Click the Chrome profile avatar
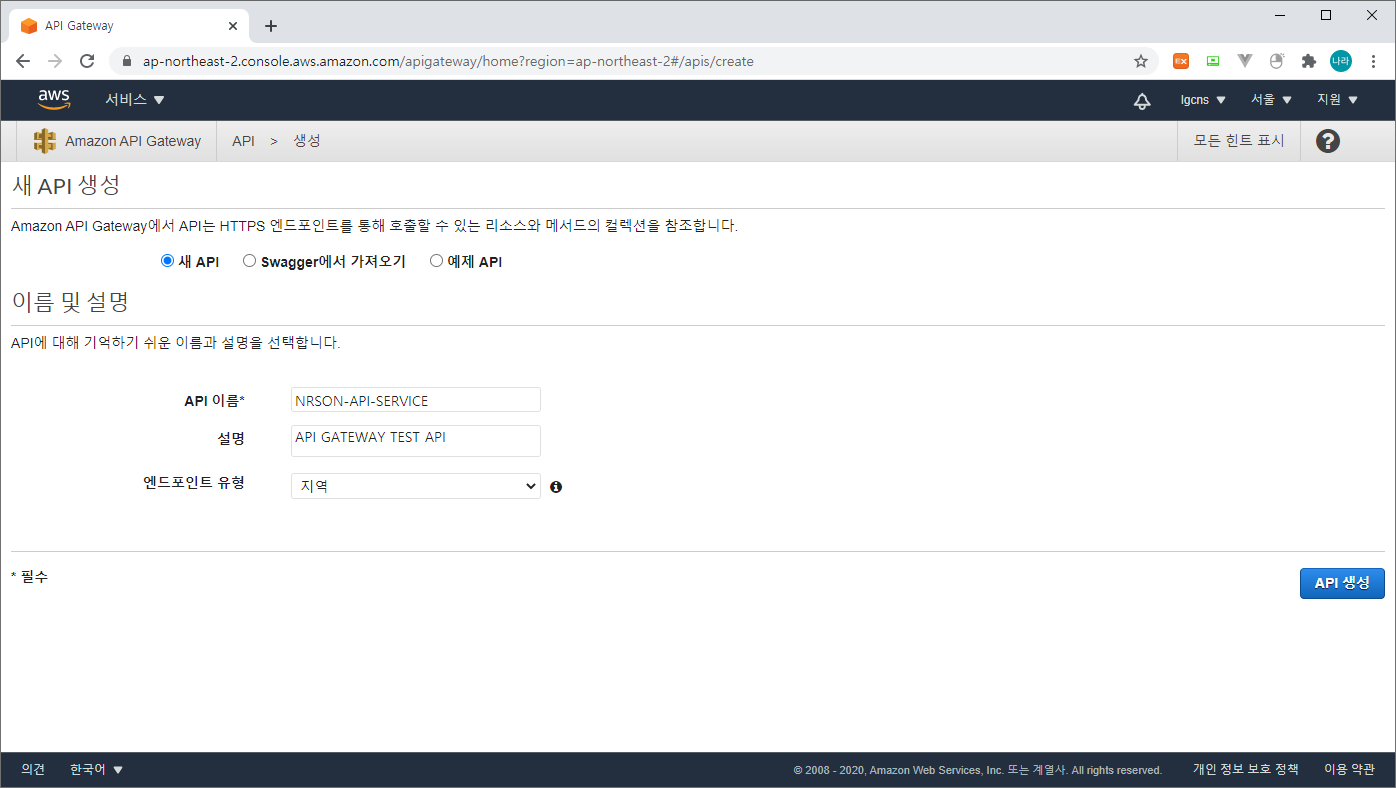The image size is (1396, 788). pyautogui.click(x=1341, y=61)
